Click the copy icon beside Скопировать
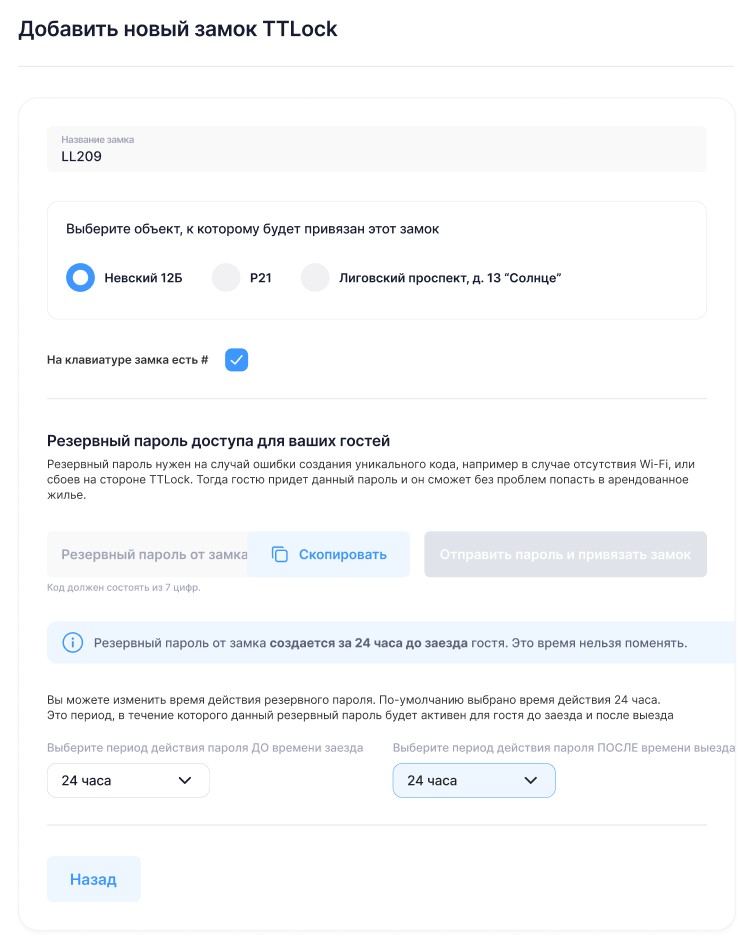The image size is (750, 945). point(280,555)
